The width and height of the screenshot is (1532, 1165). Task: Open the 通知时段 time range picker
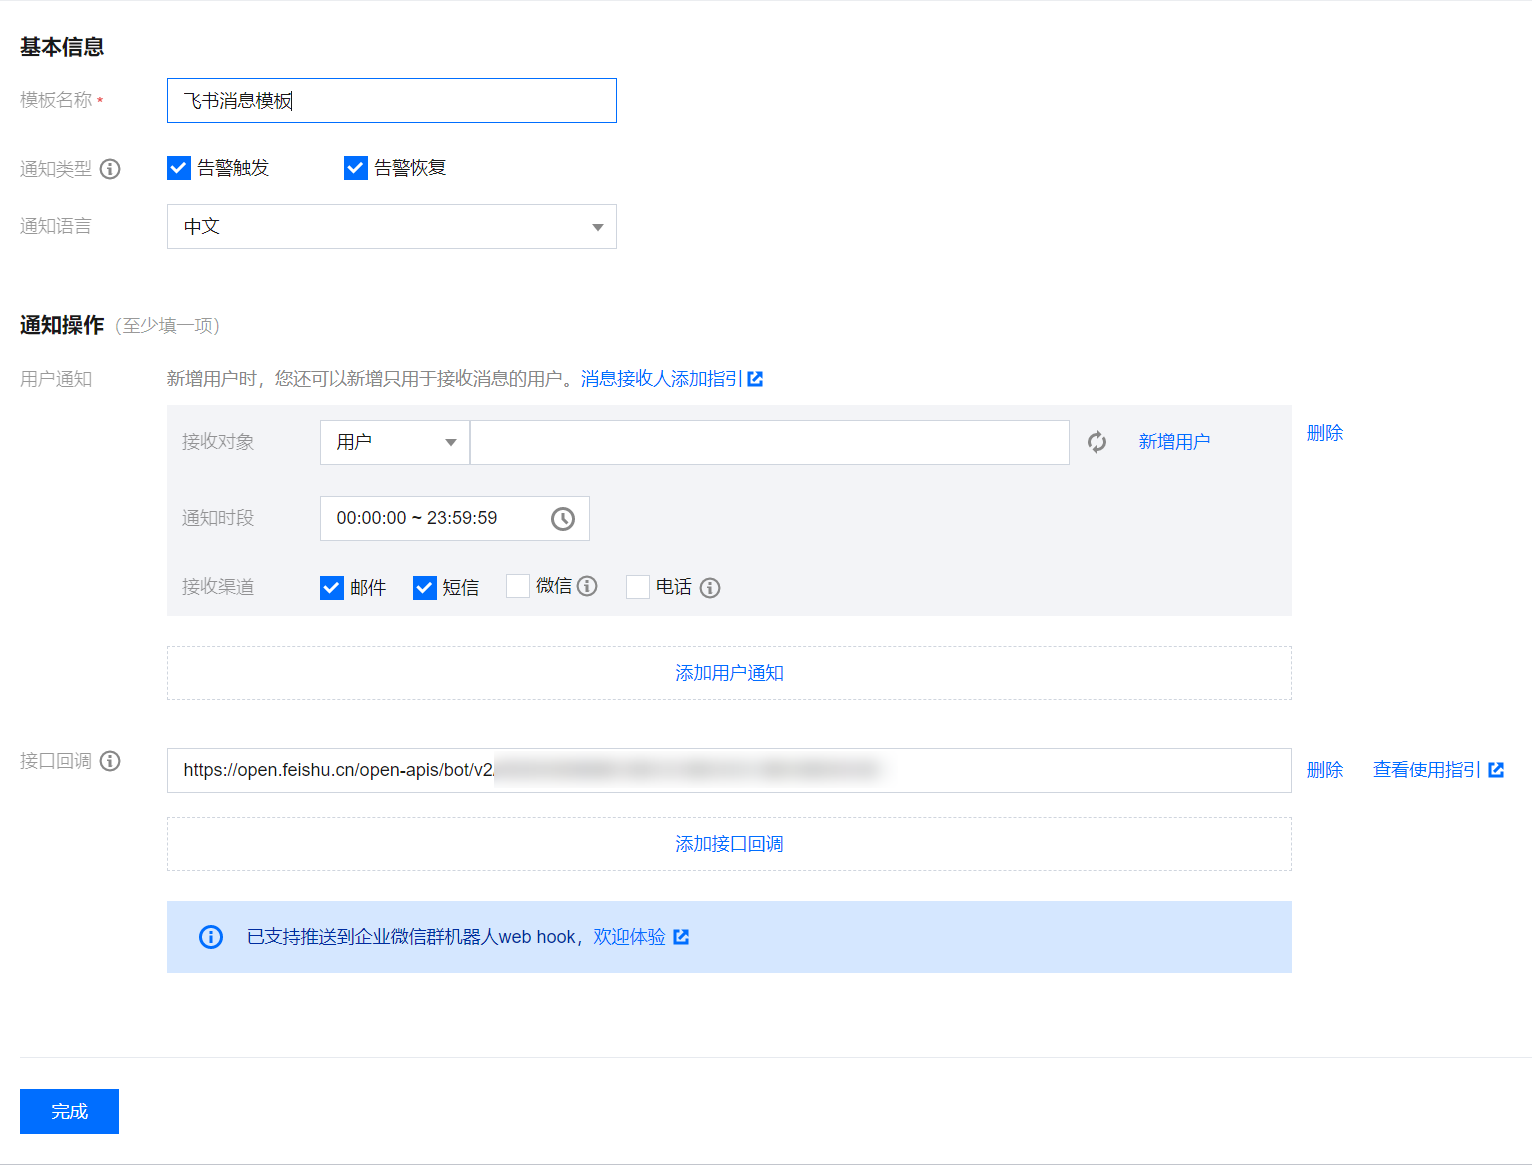[455, 519]
